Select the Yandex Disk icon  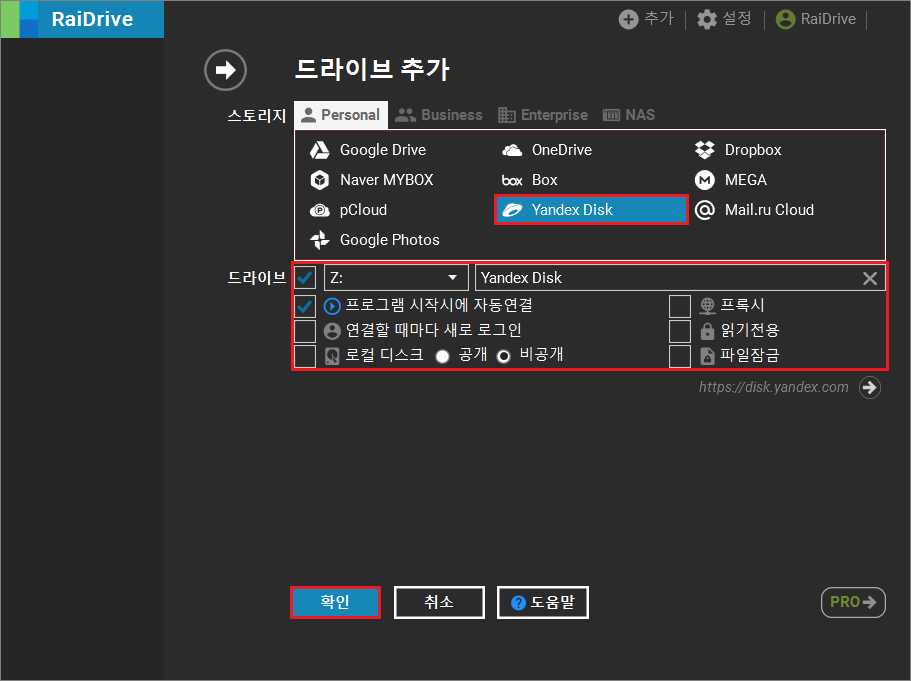512,210
